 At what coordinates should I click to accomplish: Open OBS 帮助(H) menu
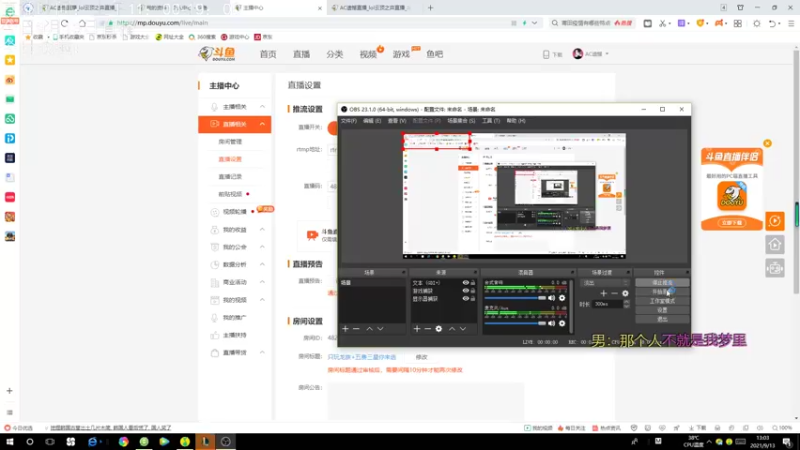click(x=516, y=121)
